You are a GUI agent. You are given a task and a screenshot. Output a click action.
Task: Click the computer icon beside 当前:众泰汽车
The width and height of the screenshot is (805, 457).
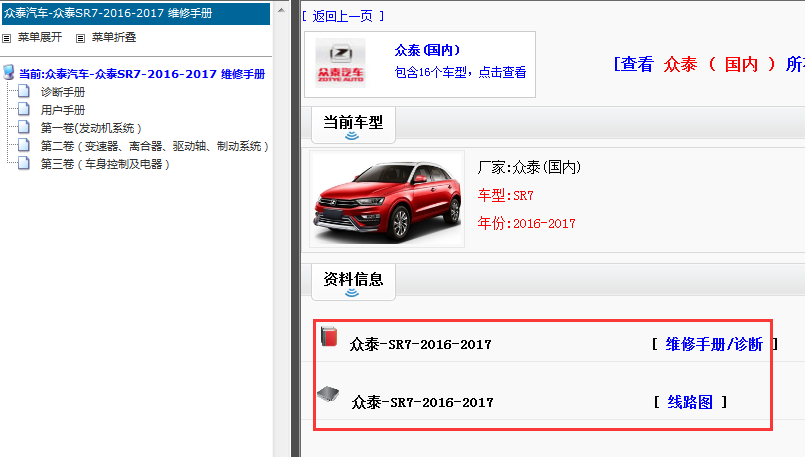(x=9, y=72)
